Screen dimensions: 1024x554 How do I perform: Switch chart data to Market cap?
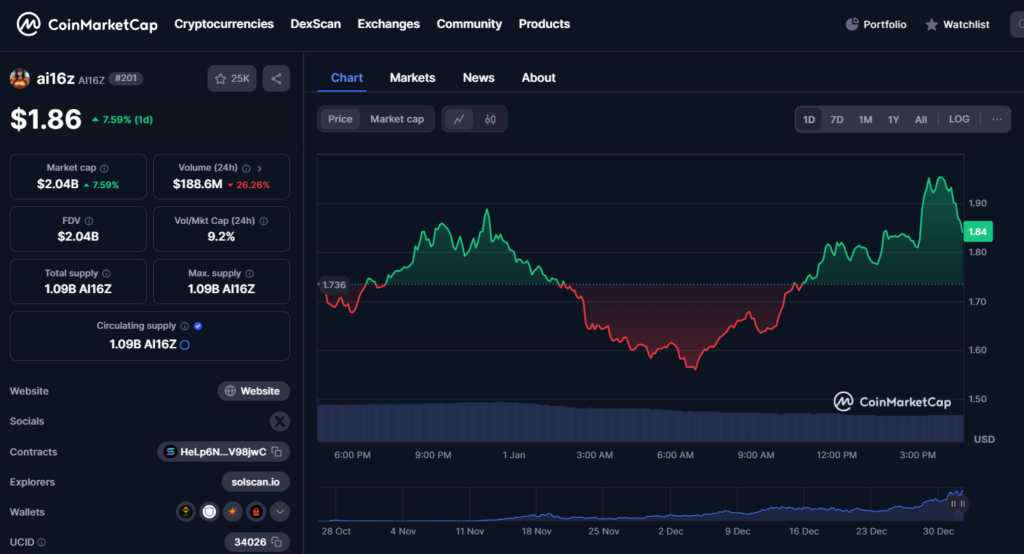coord(397,119)
